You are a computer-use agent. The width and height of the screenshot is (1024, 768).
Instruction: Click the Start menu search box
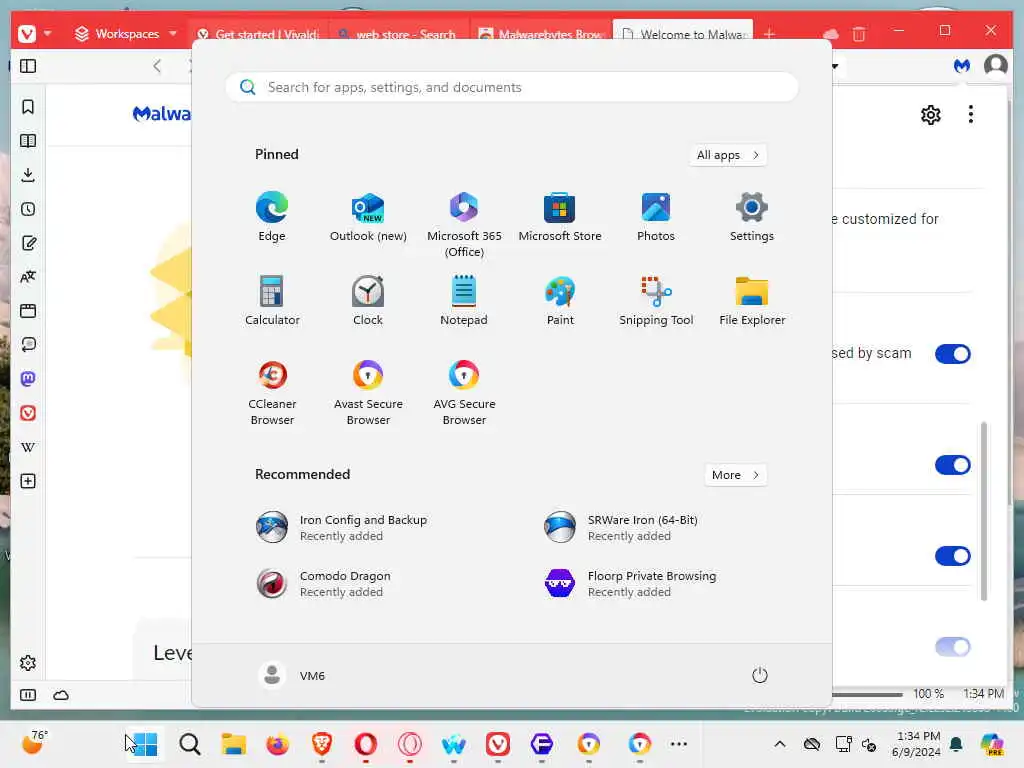click(x=511, y=87)
